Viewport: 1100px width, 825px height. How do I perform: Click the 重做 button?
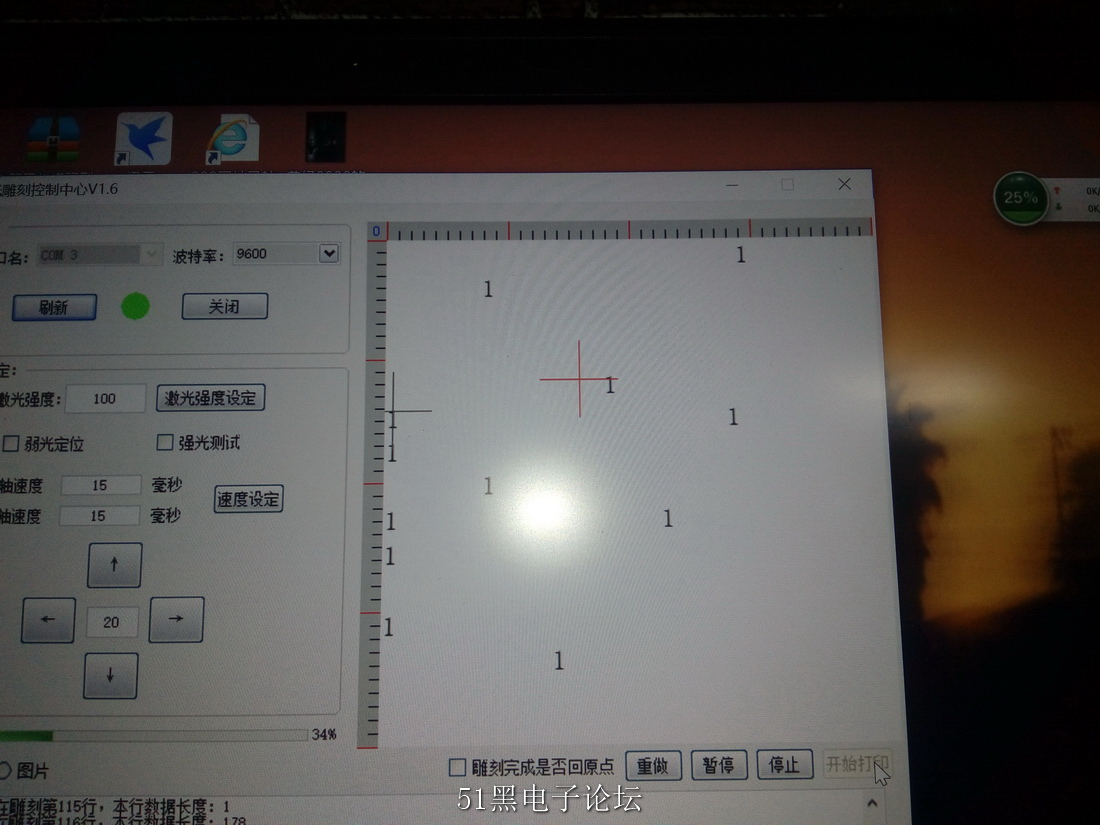[x=653, y=765]
